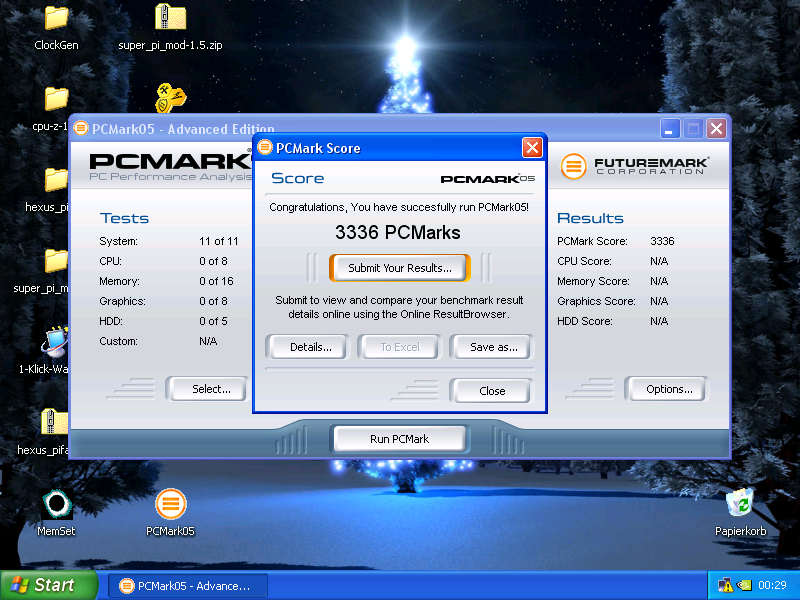Image resolution: width=800 pixels, height=600 pixels.
Task: Launch MemSet from the desktop
Action: (x=56, y=504)
